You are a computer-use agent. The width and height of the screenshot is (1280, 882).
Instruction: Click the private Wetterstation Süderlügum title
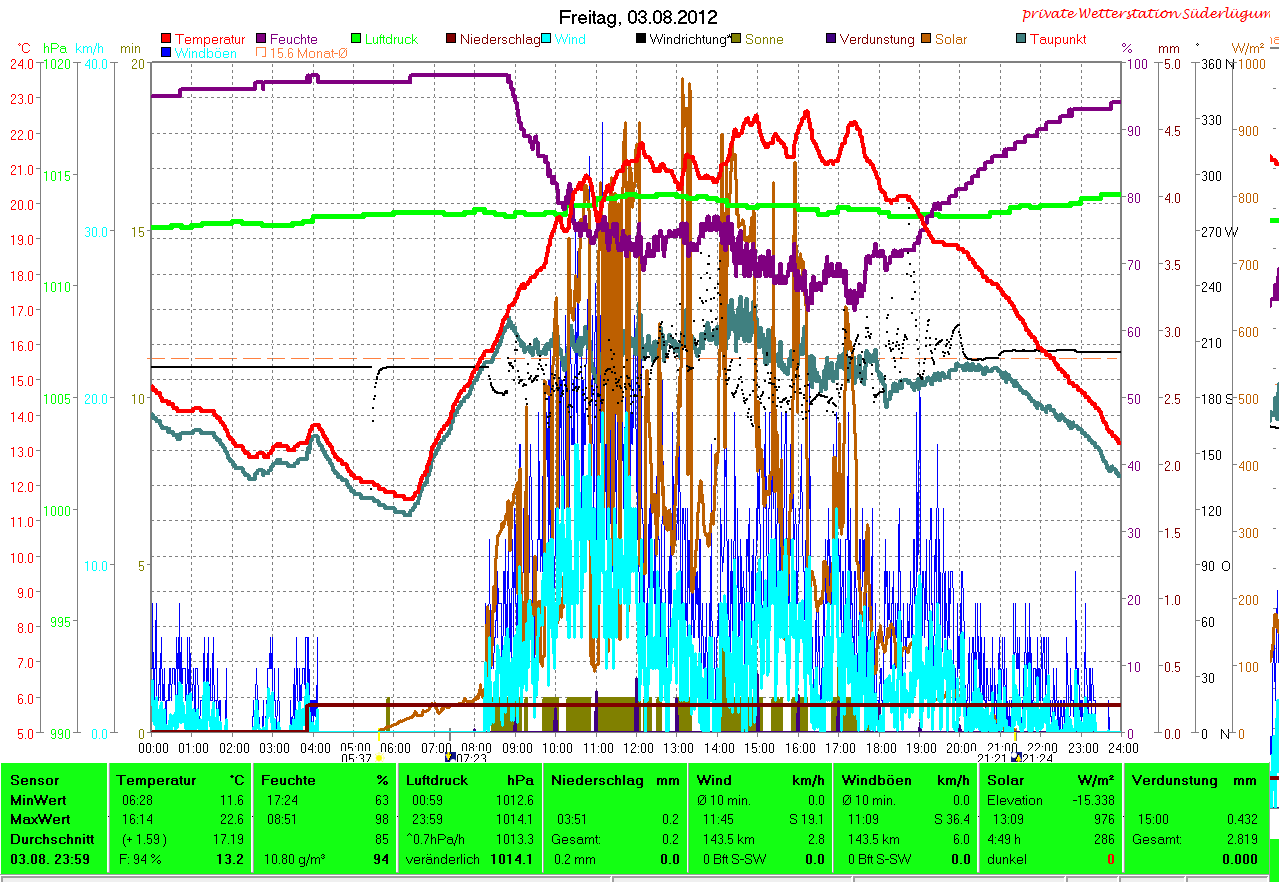tap(1150, 14)
